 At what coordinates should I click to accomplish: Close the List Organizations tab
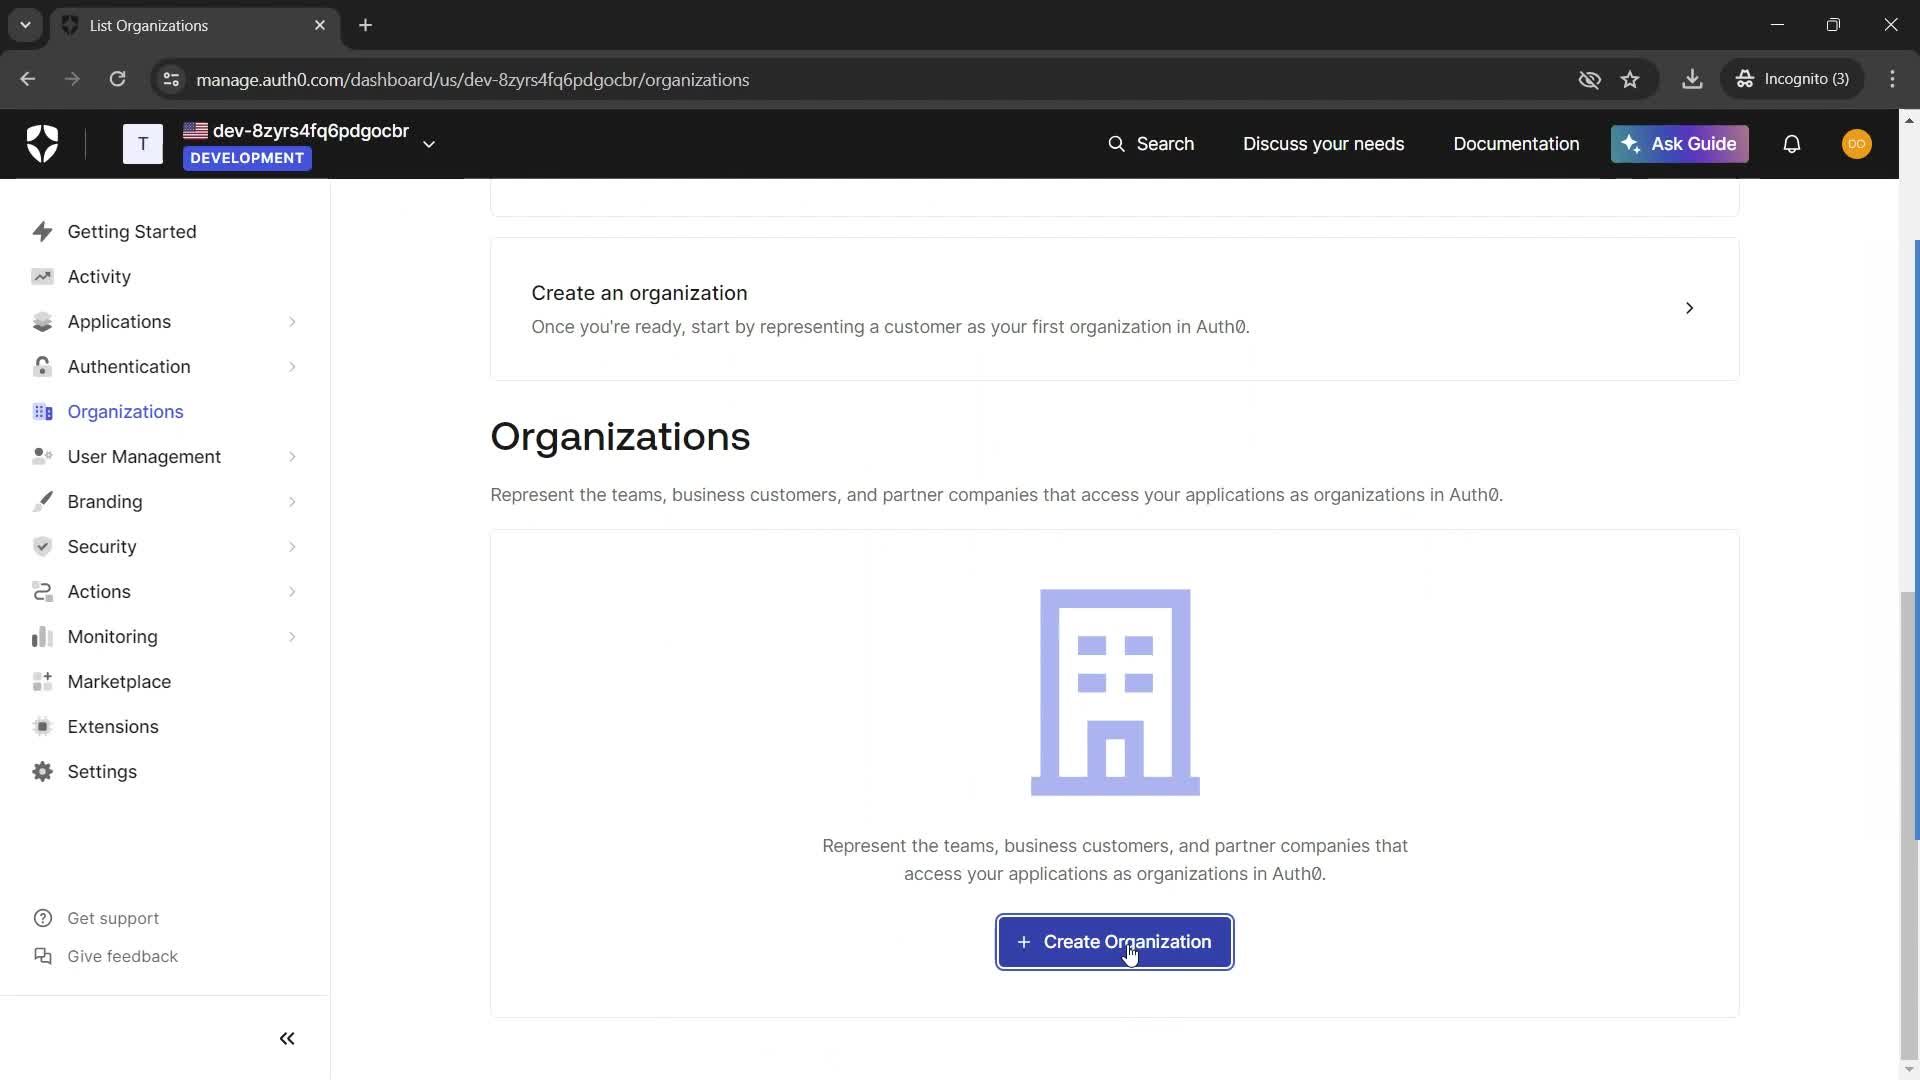(319, 25)
